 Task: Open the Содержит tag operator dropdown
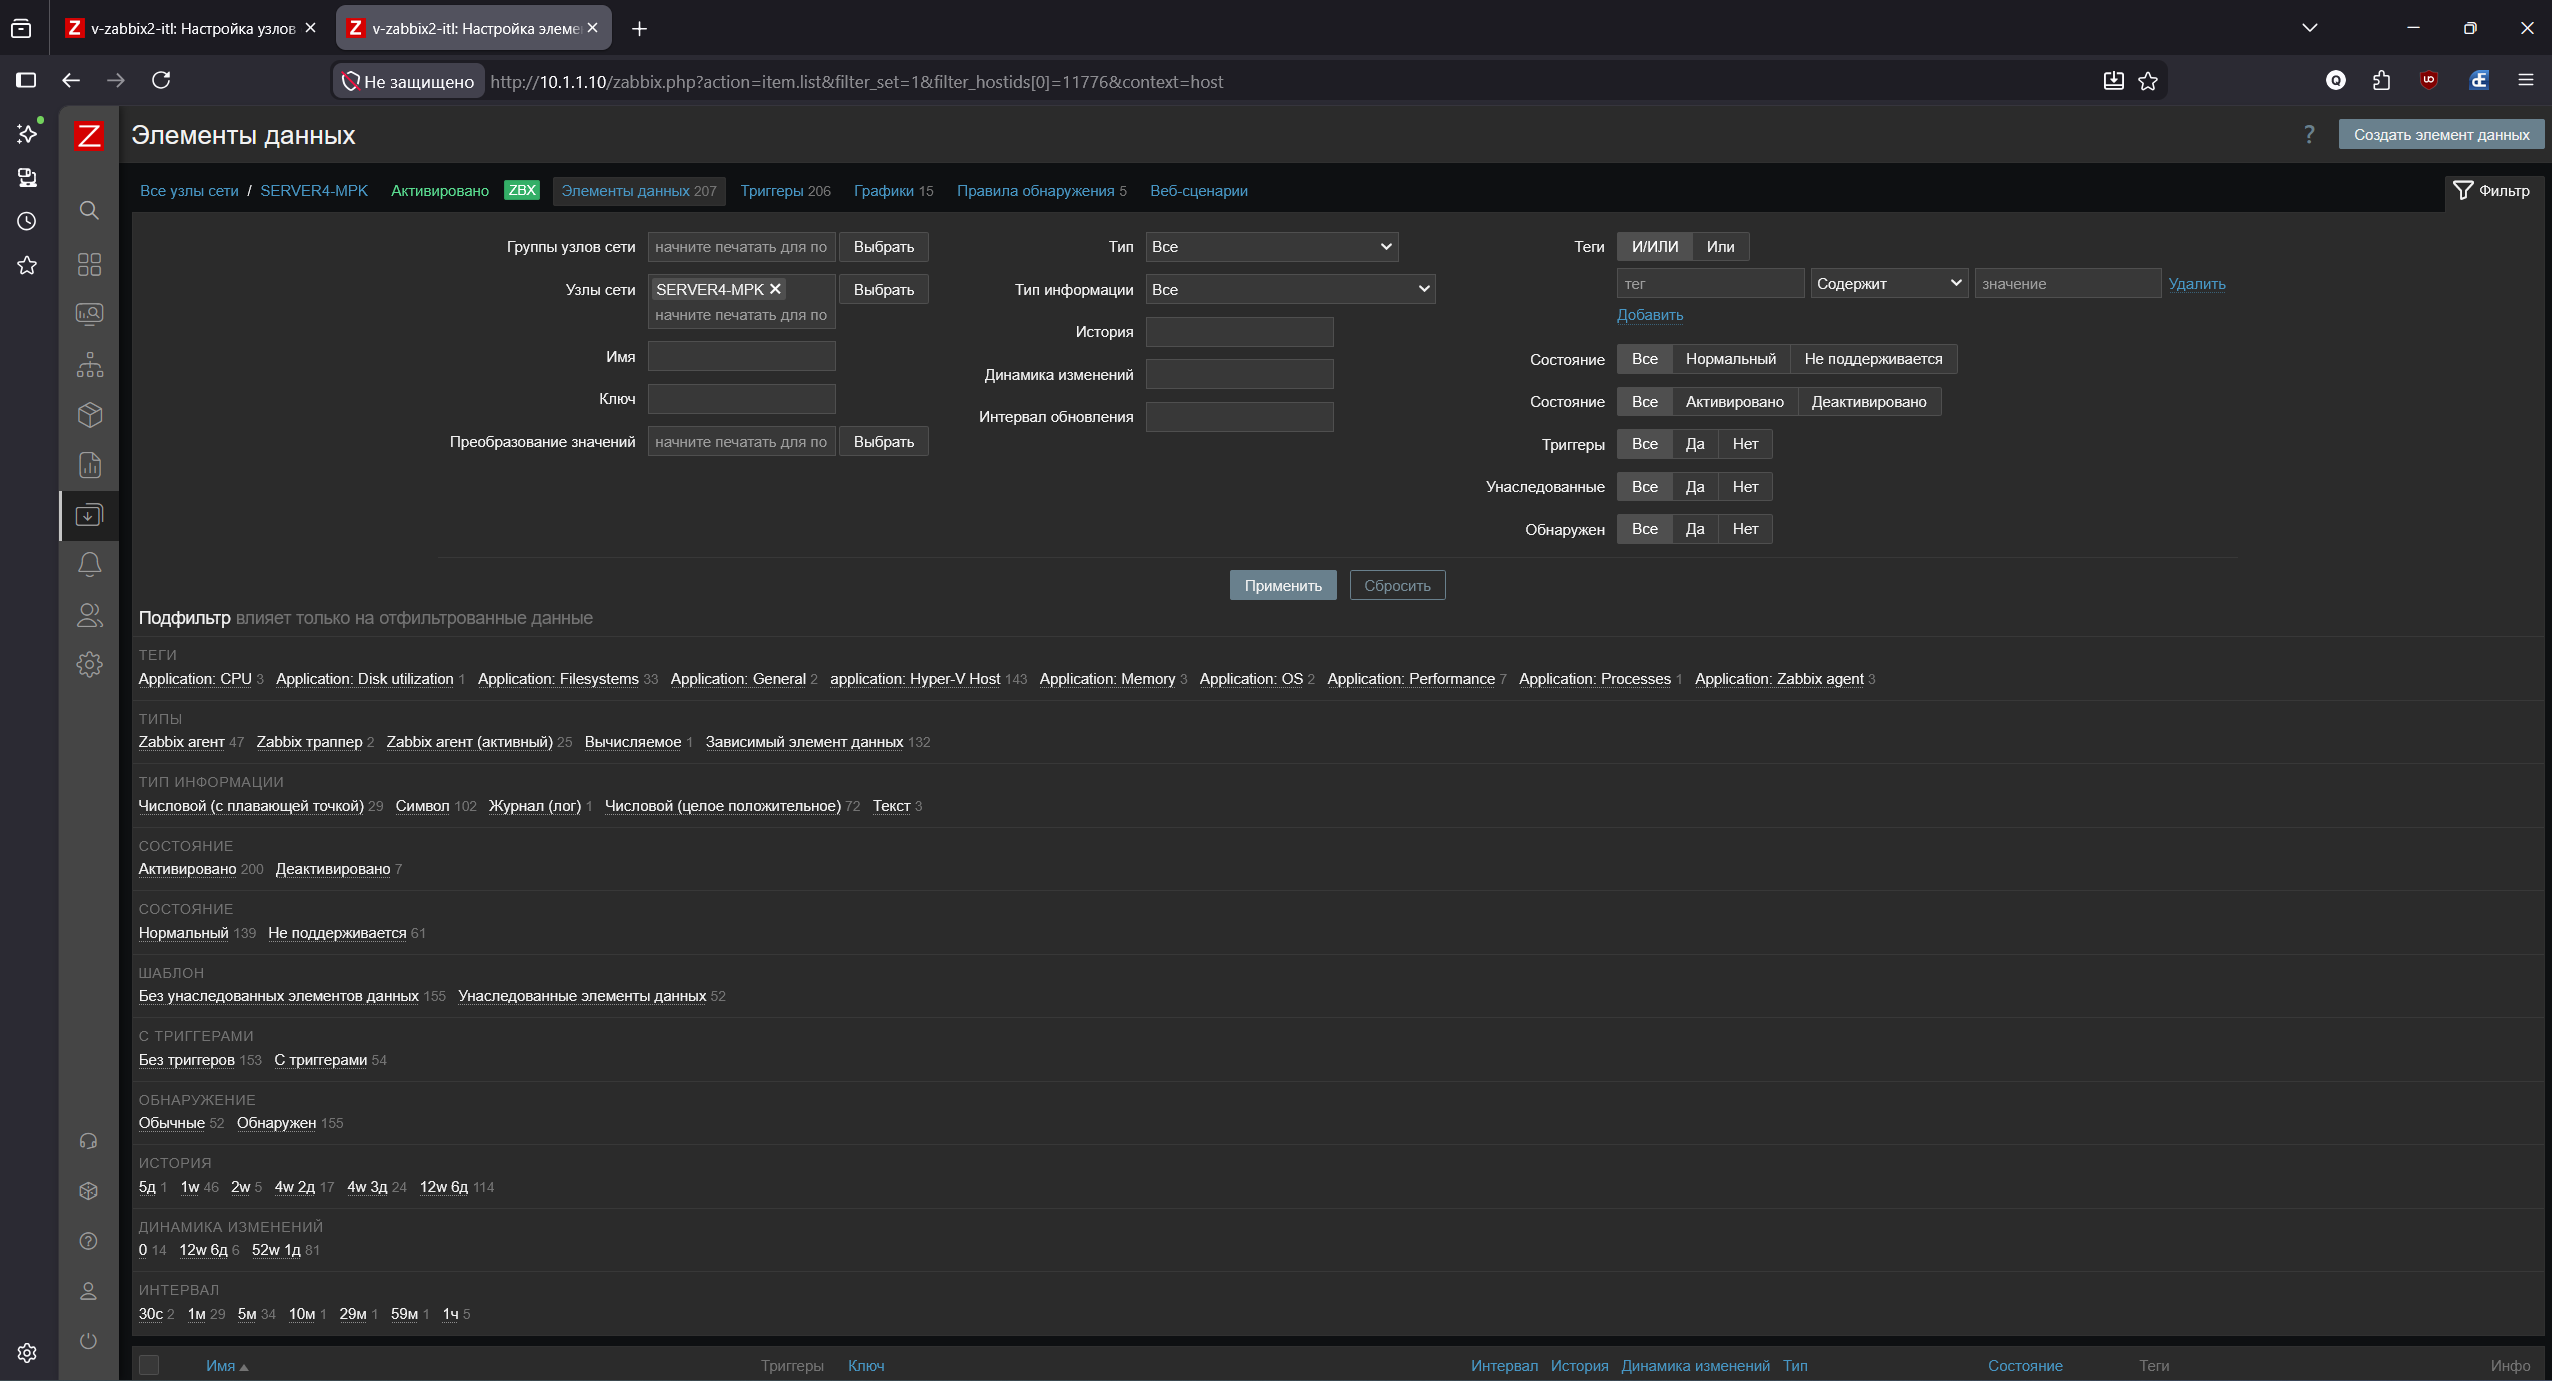pyautogui.click(x=1889, y=284)
